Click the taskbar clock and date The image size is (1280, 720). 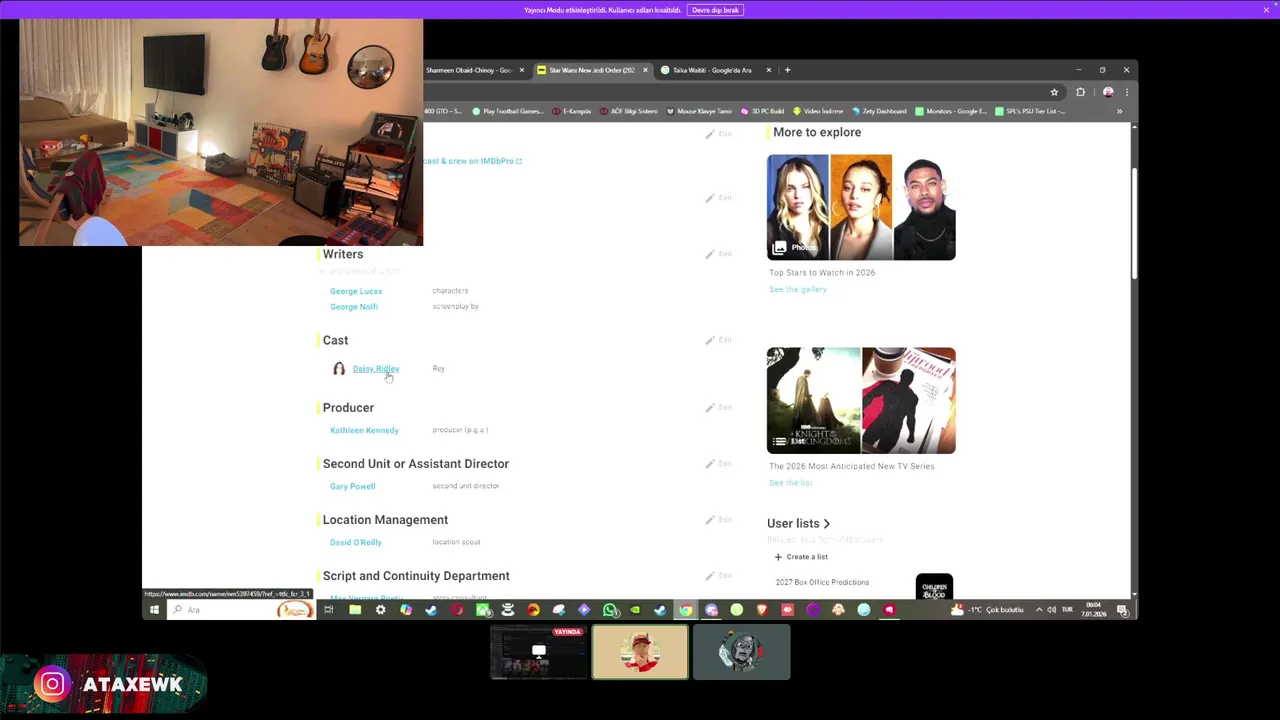1095,610
